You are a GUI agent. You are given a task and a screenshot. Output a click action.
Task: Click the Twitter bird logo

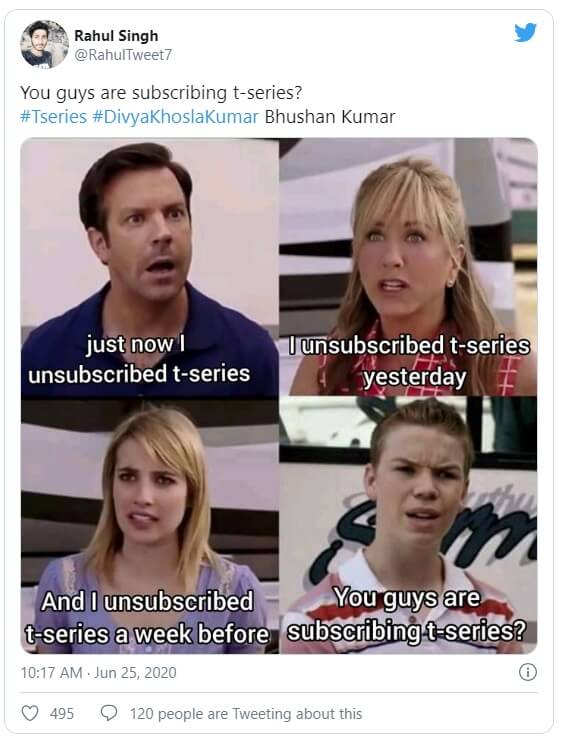[525, 32]
